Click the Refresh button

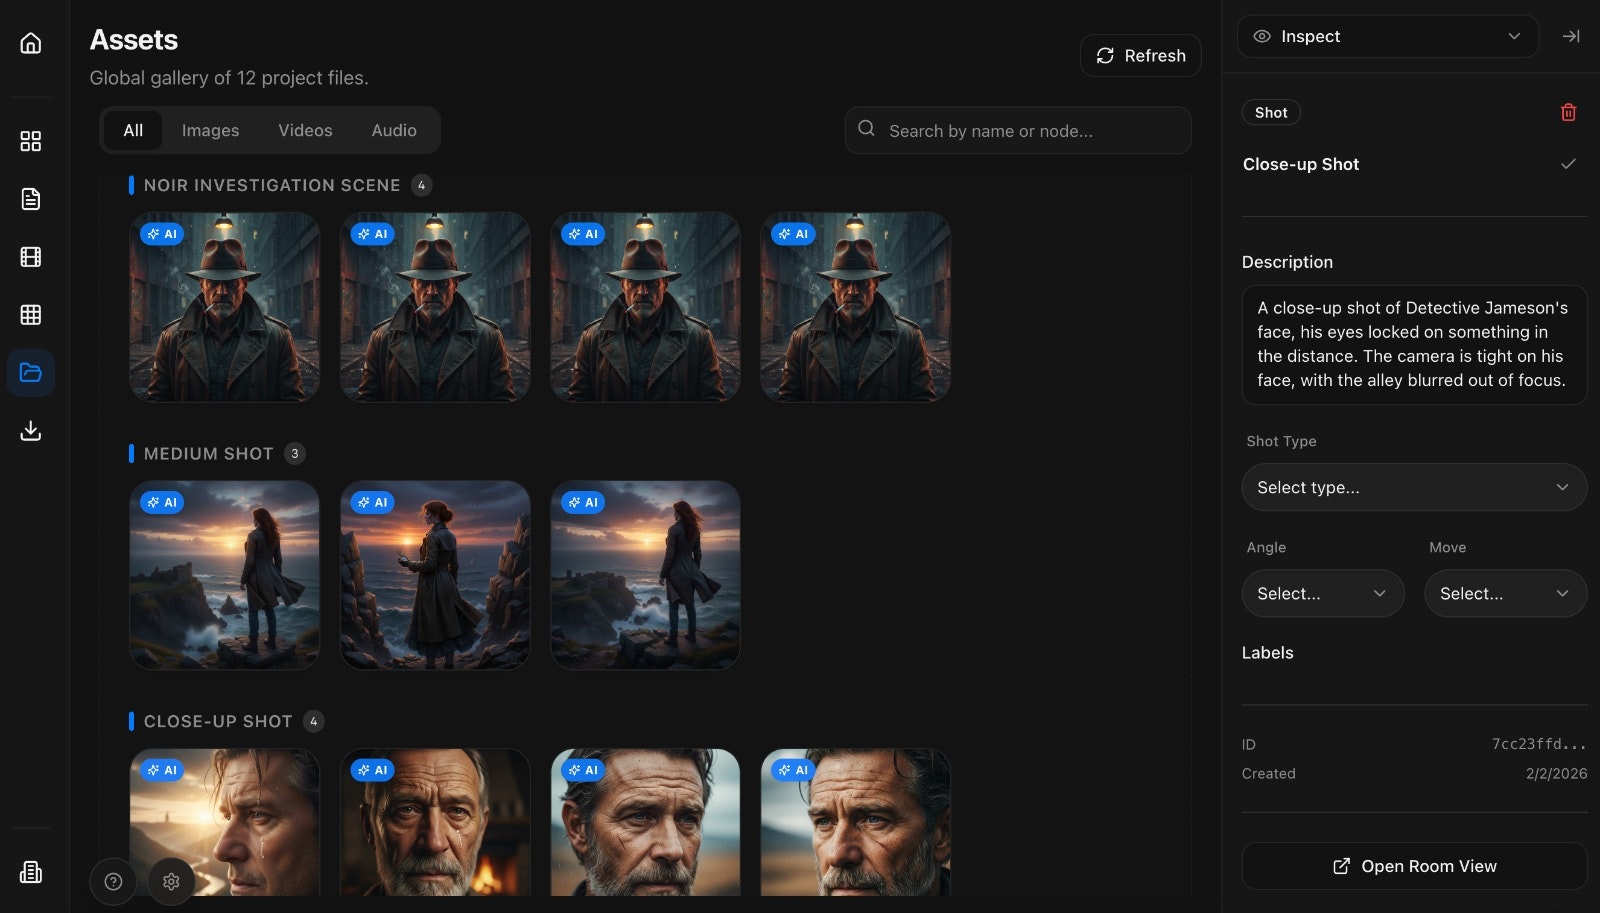click(1140, 55)
